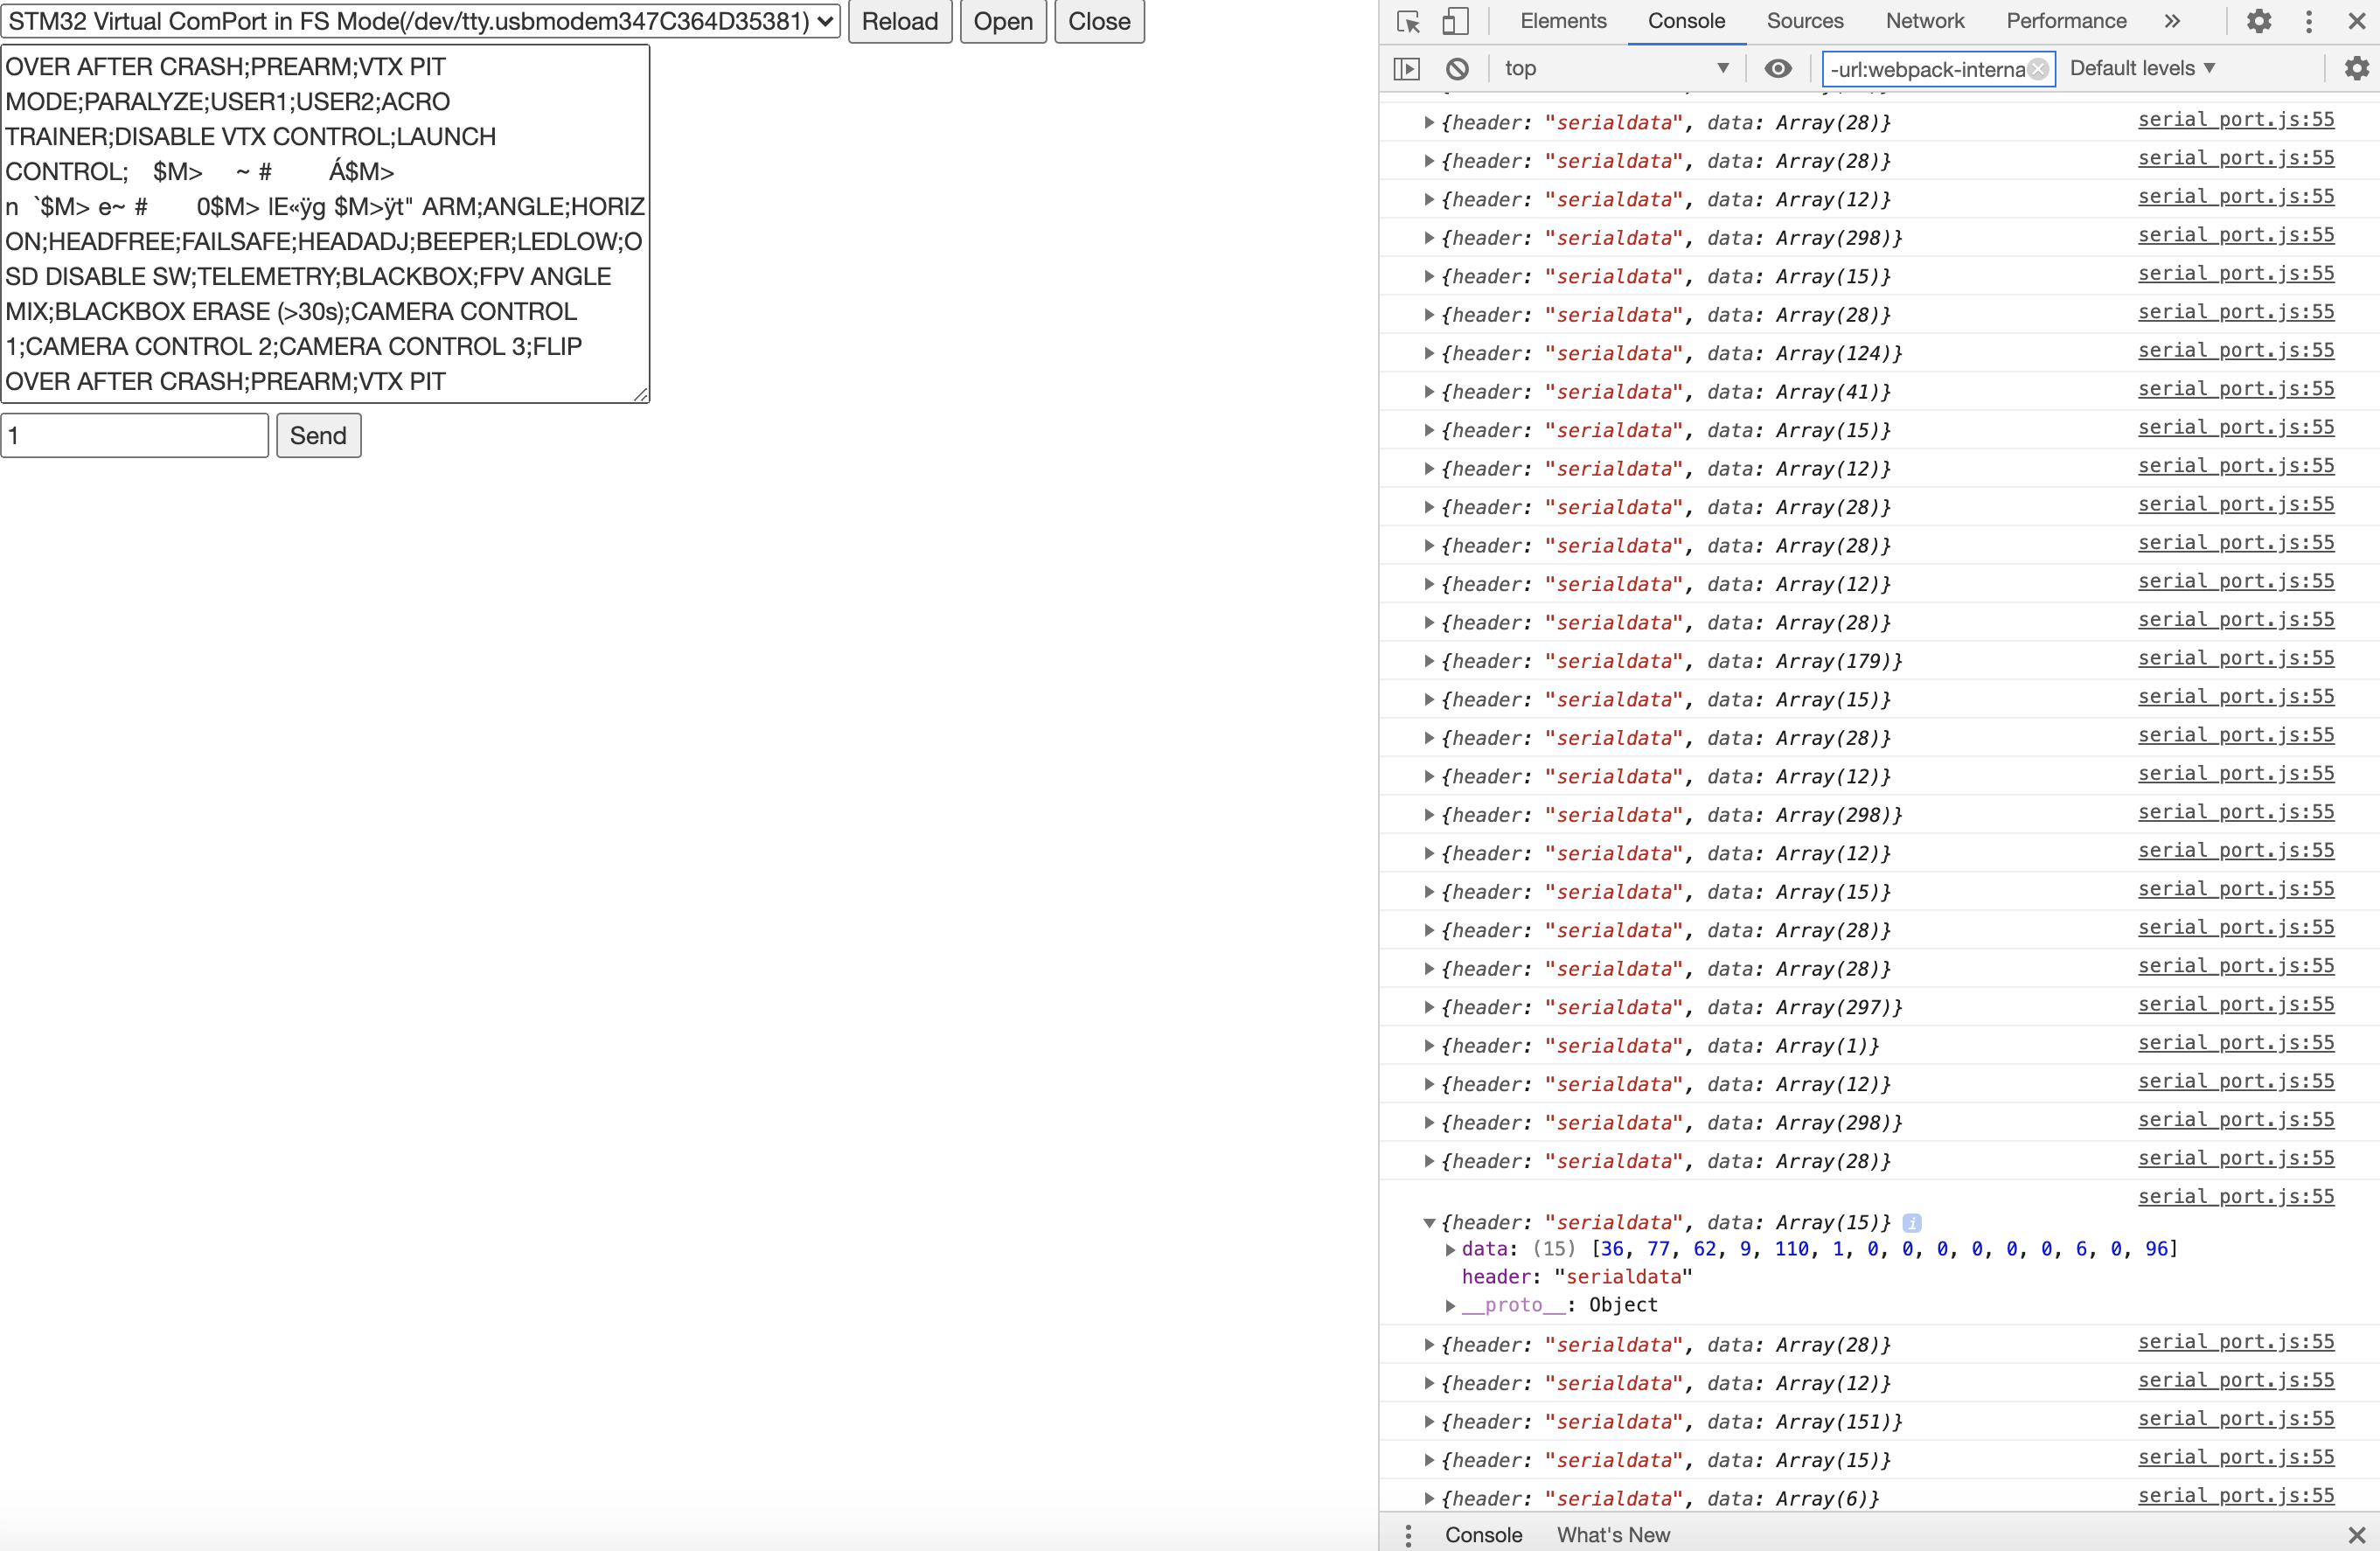Collapse the expanded Array(15) object
The height and width of the screenshot is (1551, 2380).
(1429, 1223)
